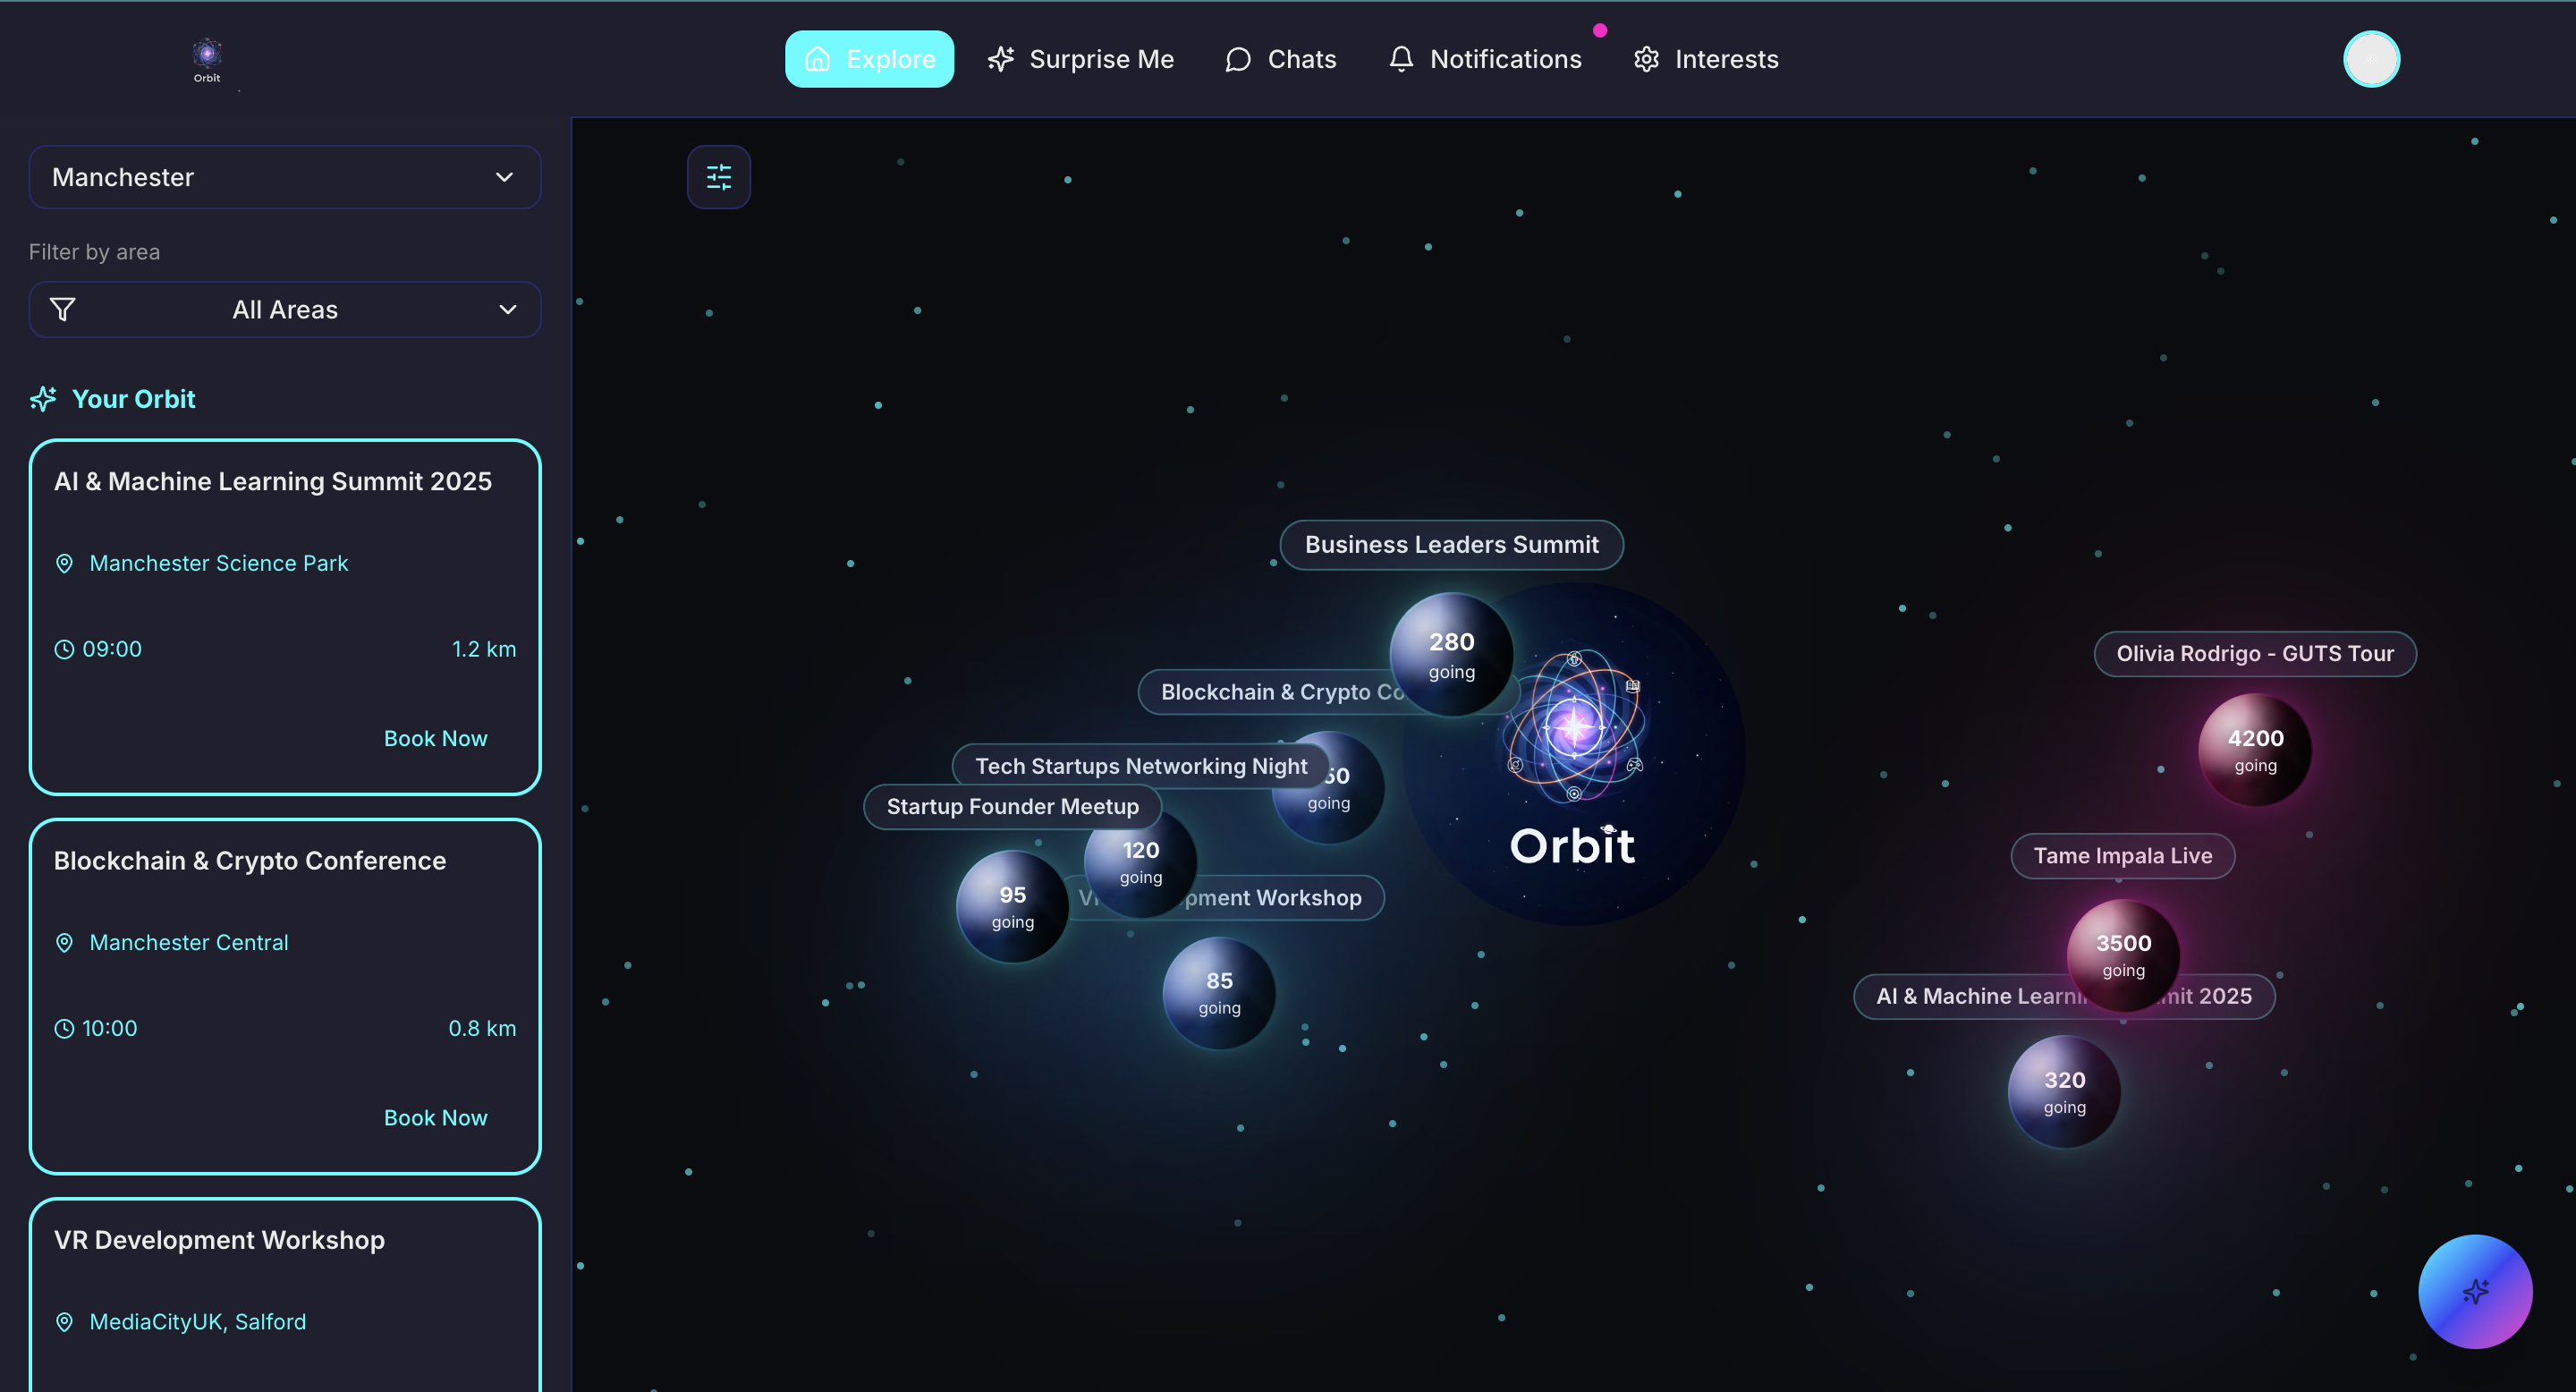
Task: Book Now for AI & Machine Learning Summit
Action: pyautogui.click(x=435, y=738)
